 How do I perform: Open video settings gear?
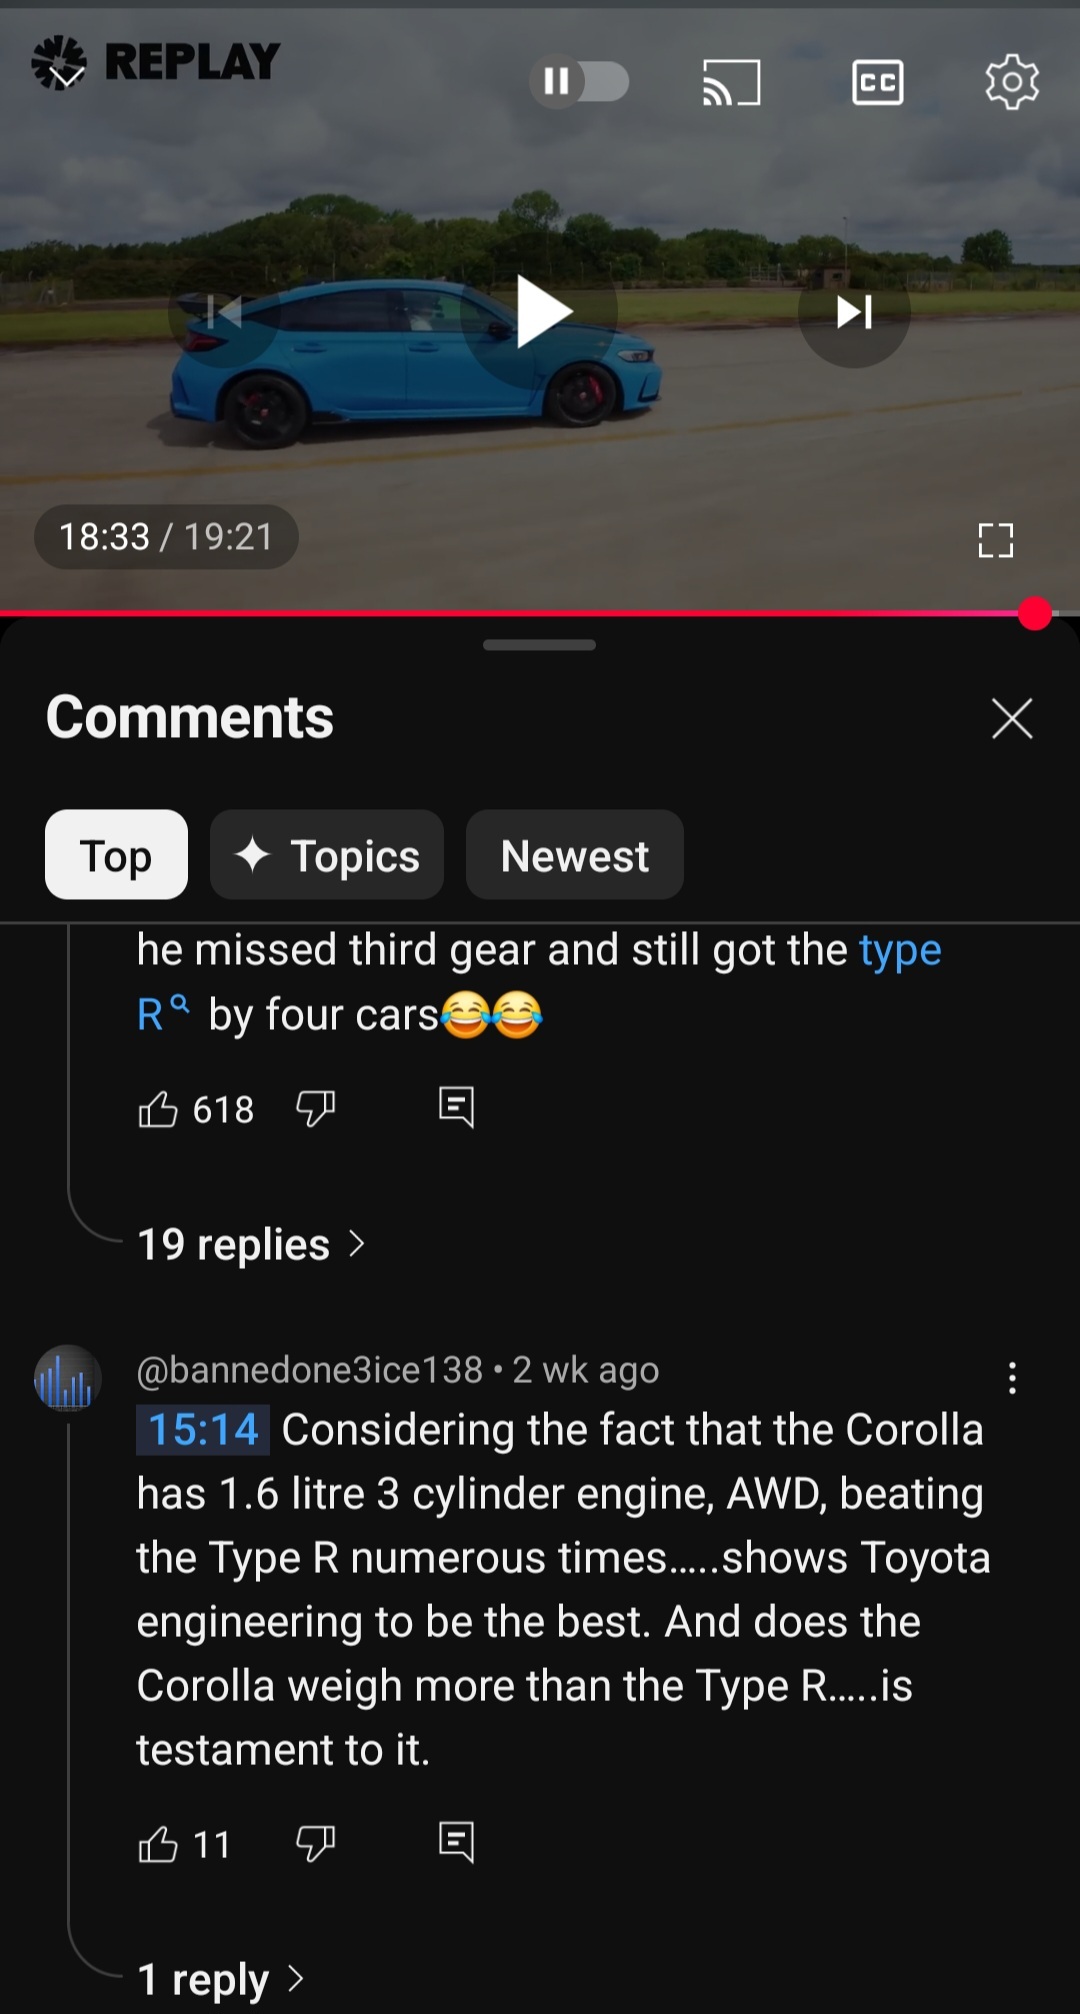(1012, 82)
